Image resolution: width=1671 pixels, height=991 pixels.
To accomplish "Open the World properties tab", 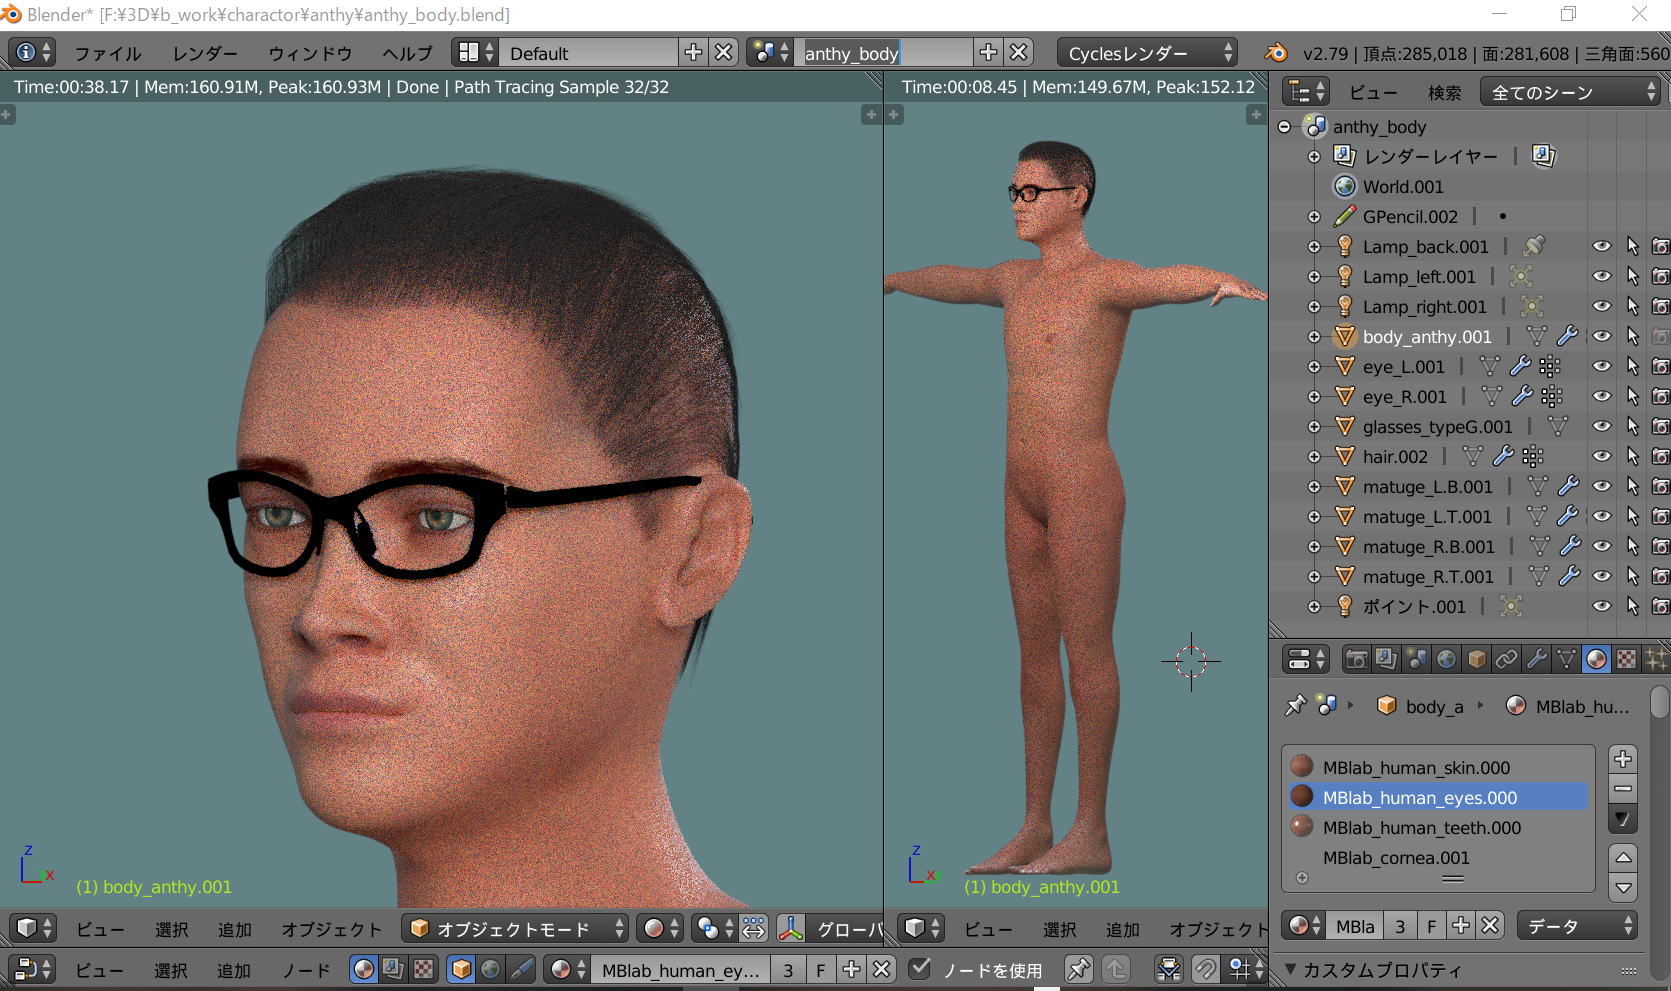I will coord(1446,659).
